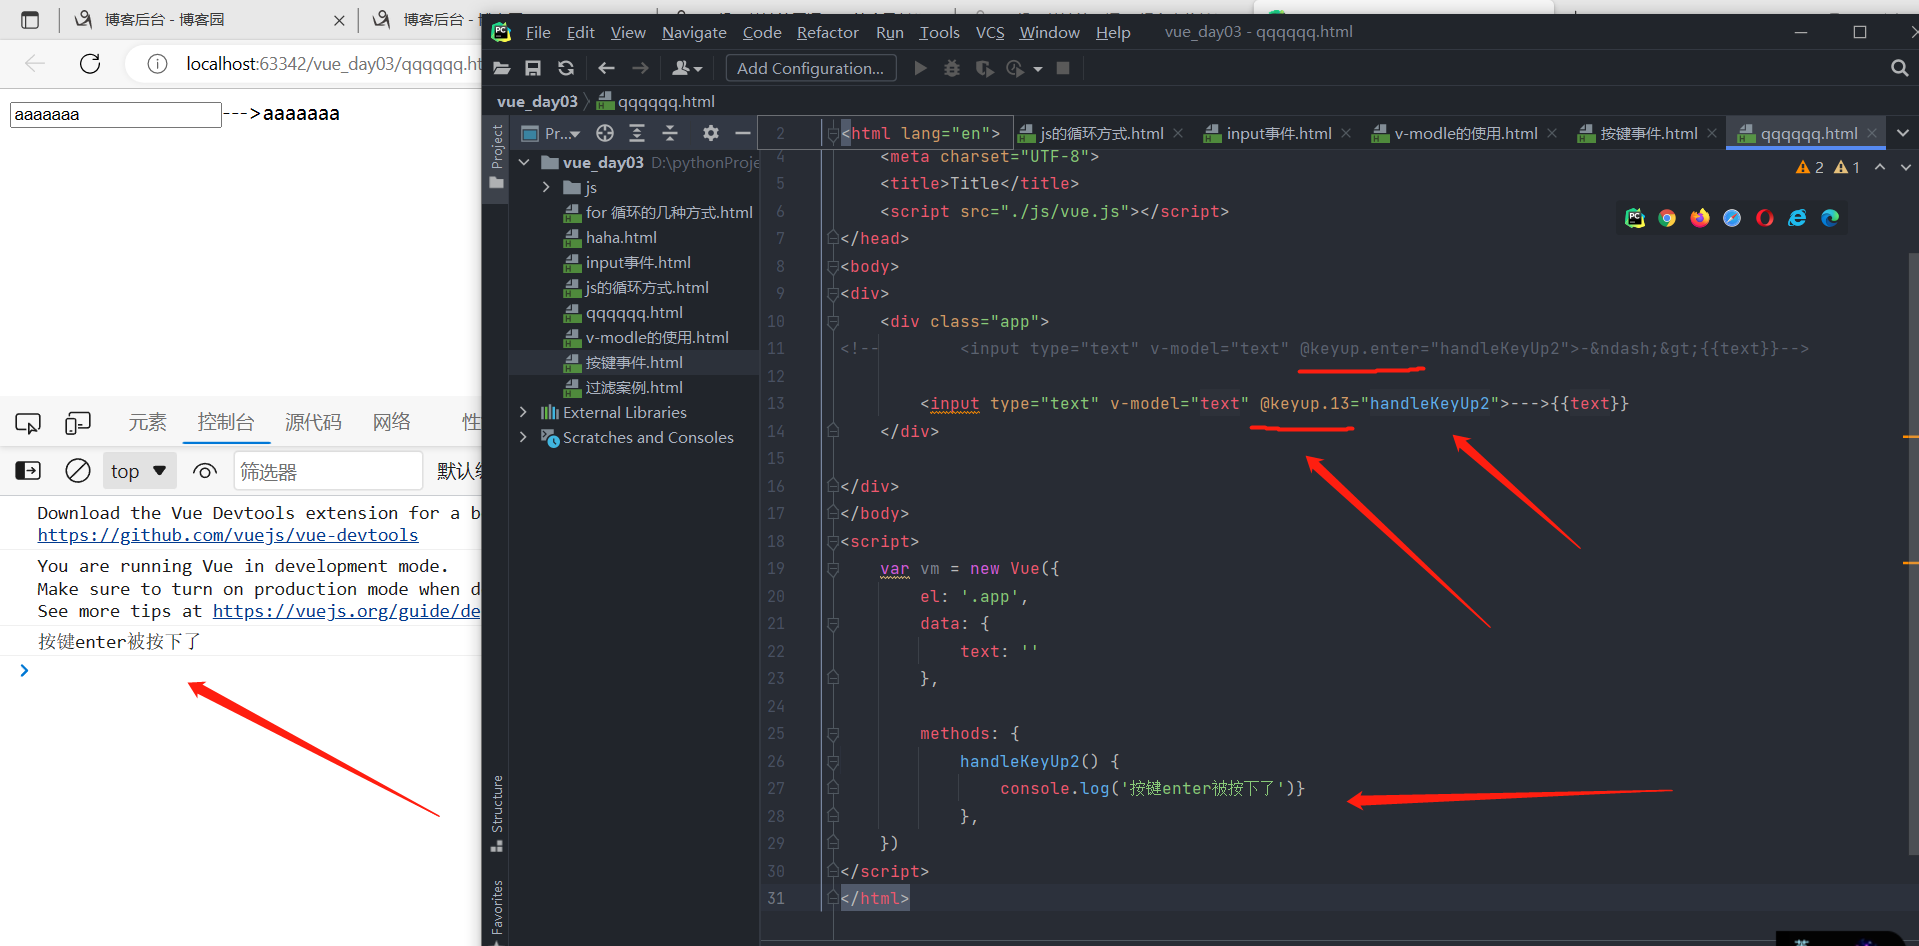Viewport: 1919px width, 946px height.
Task: Open the File menu
Action: pyautogui.click(x=538, y=32)
